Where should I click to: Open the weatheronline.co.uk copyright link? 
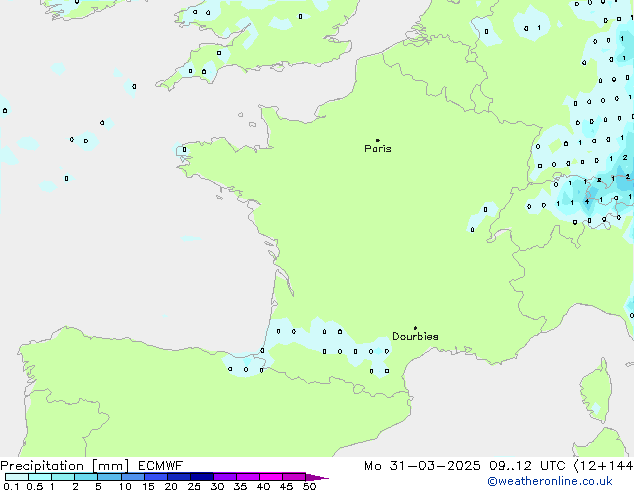click(x=550, y=481)
